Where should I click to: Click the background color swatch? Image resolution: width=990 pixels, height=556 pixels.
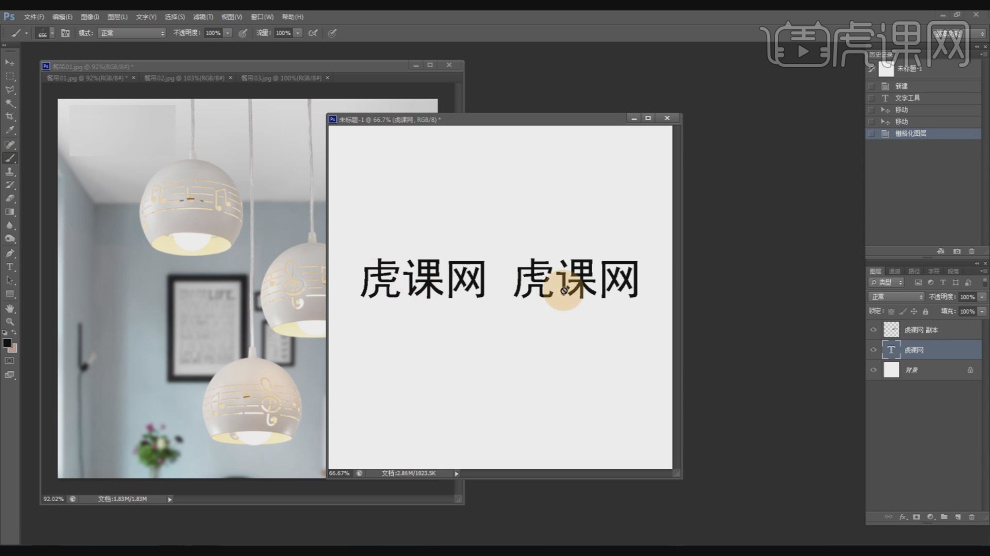[x=13, y=348]
